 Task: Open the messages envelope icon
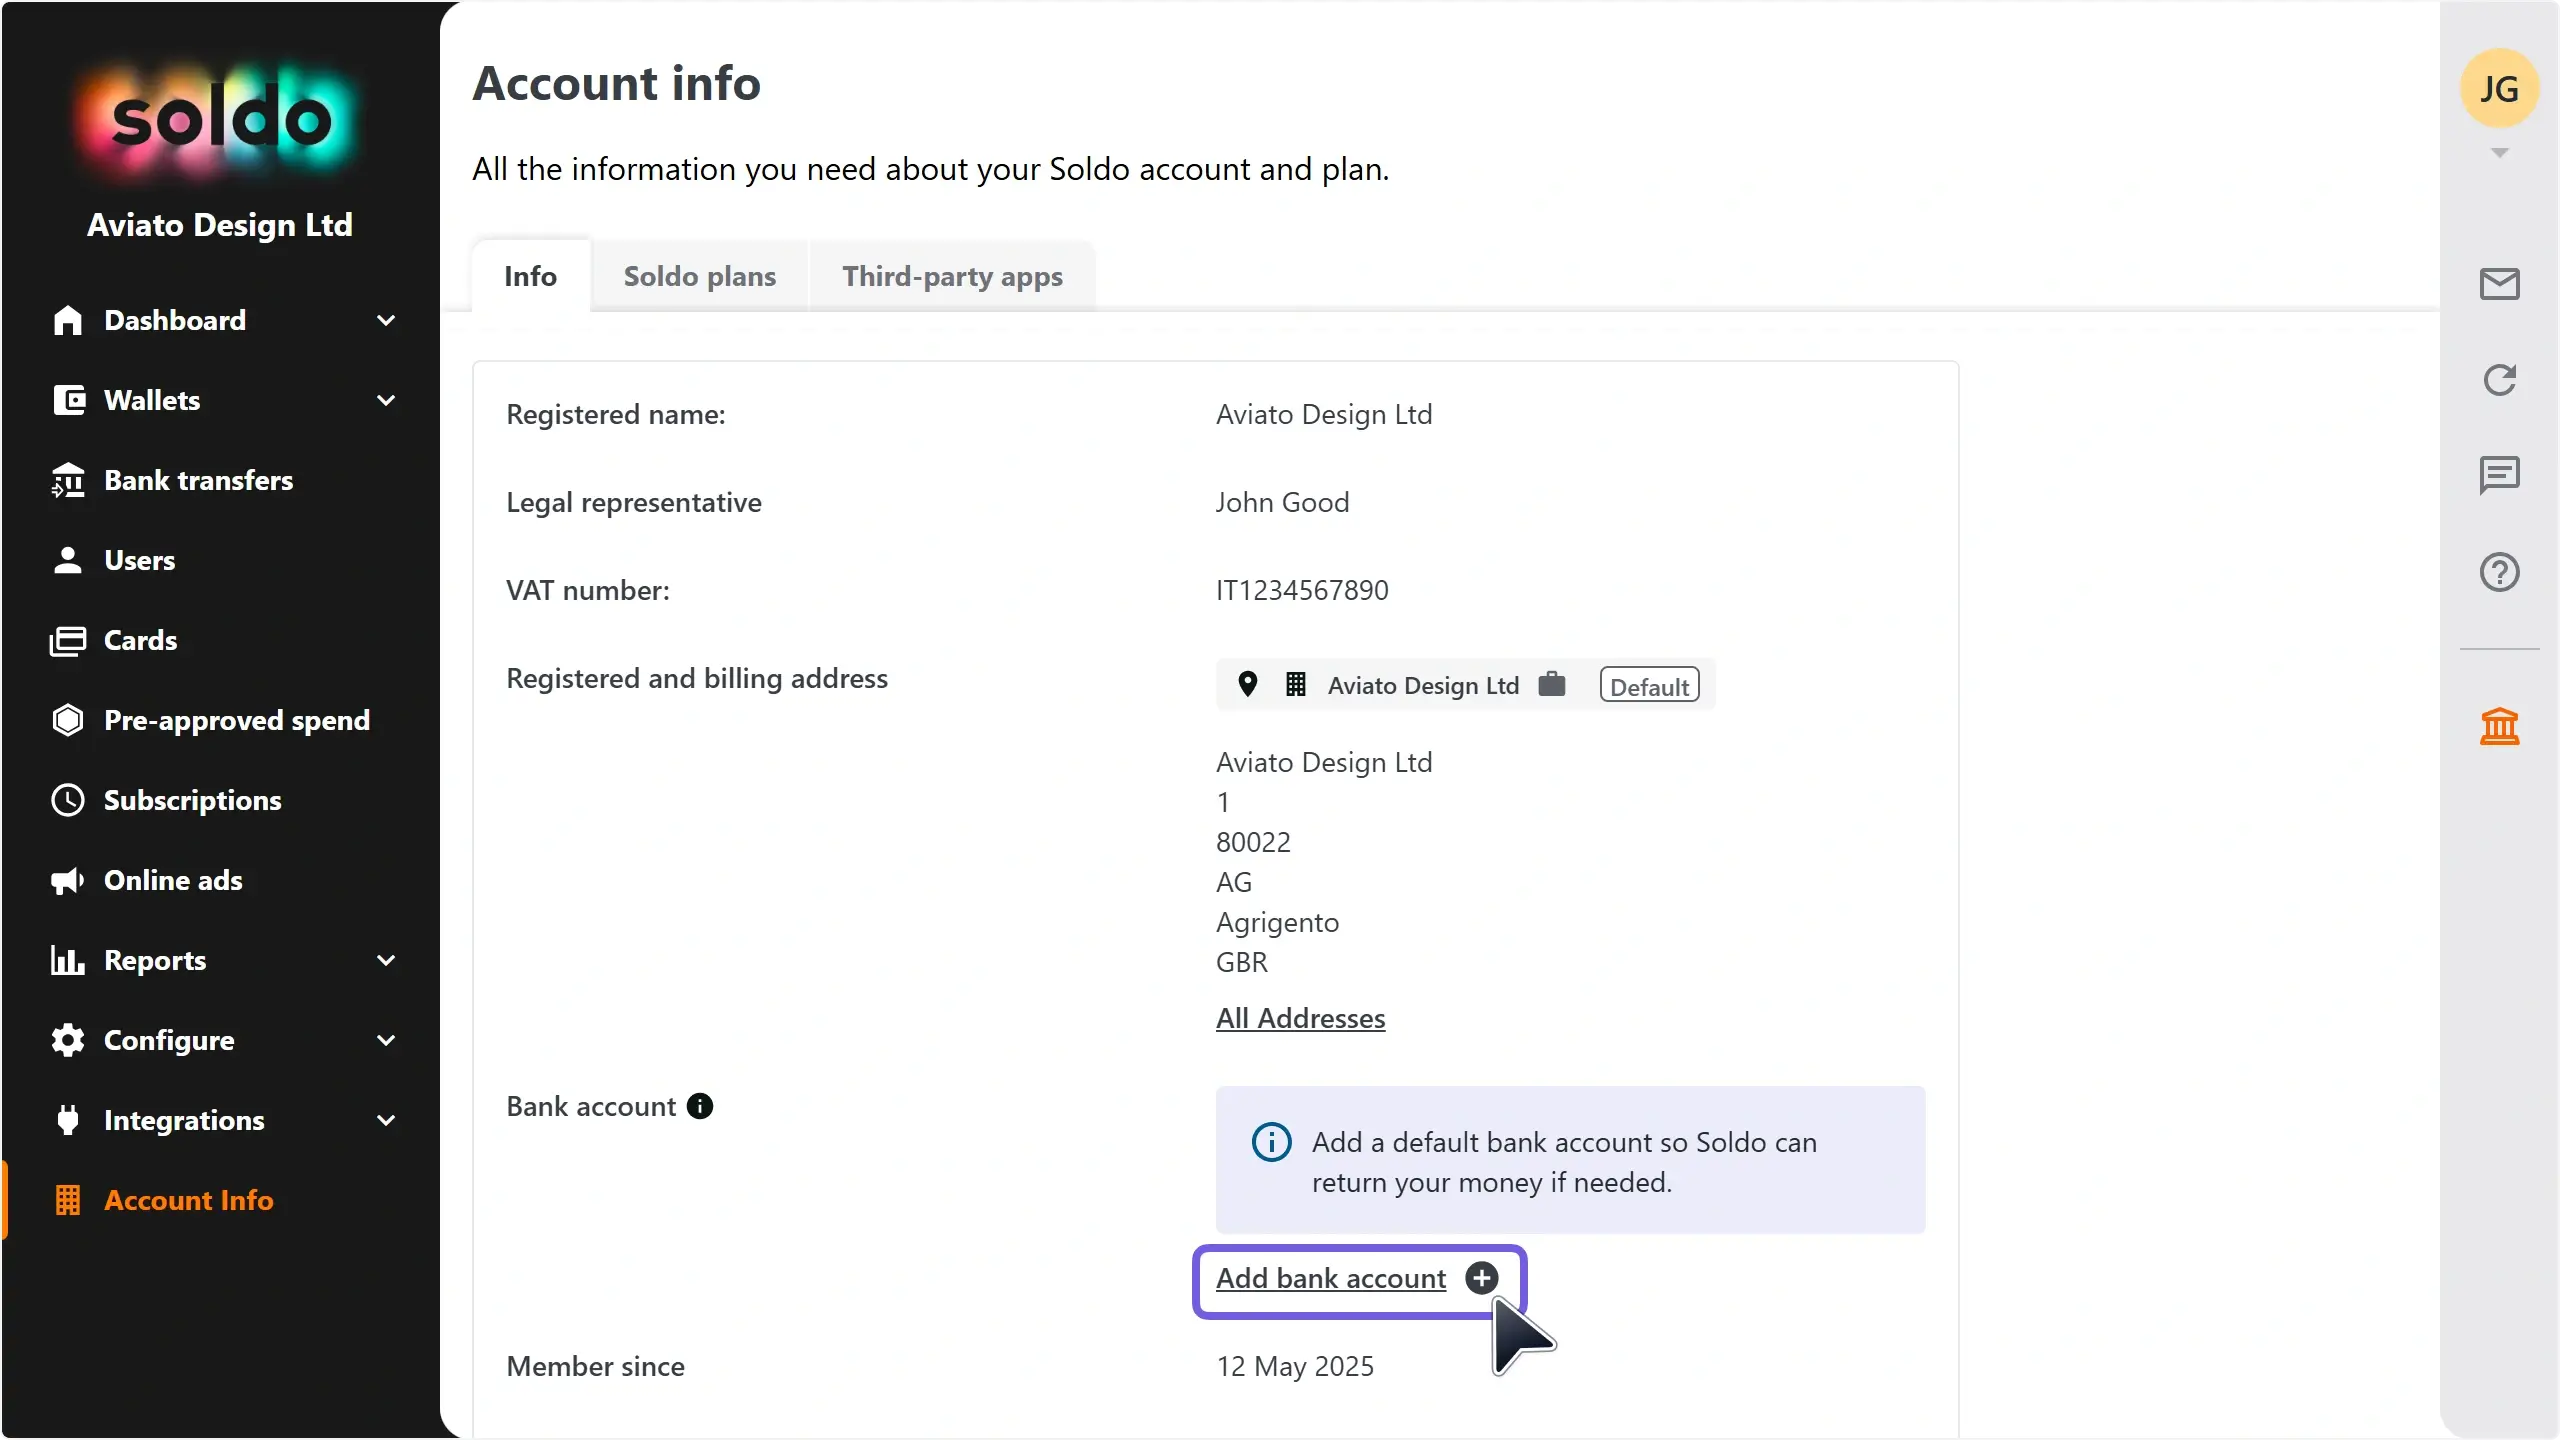coord(2499,284)
